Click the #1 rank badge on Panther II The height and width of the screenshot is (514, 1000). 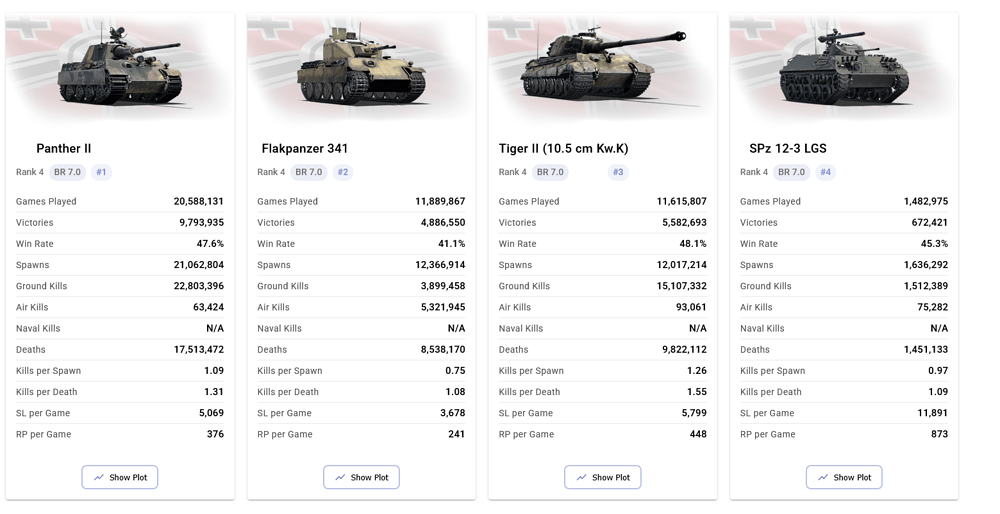tap(101, 172)
